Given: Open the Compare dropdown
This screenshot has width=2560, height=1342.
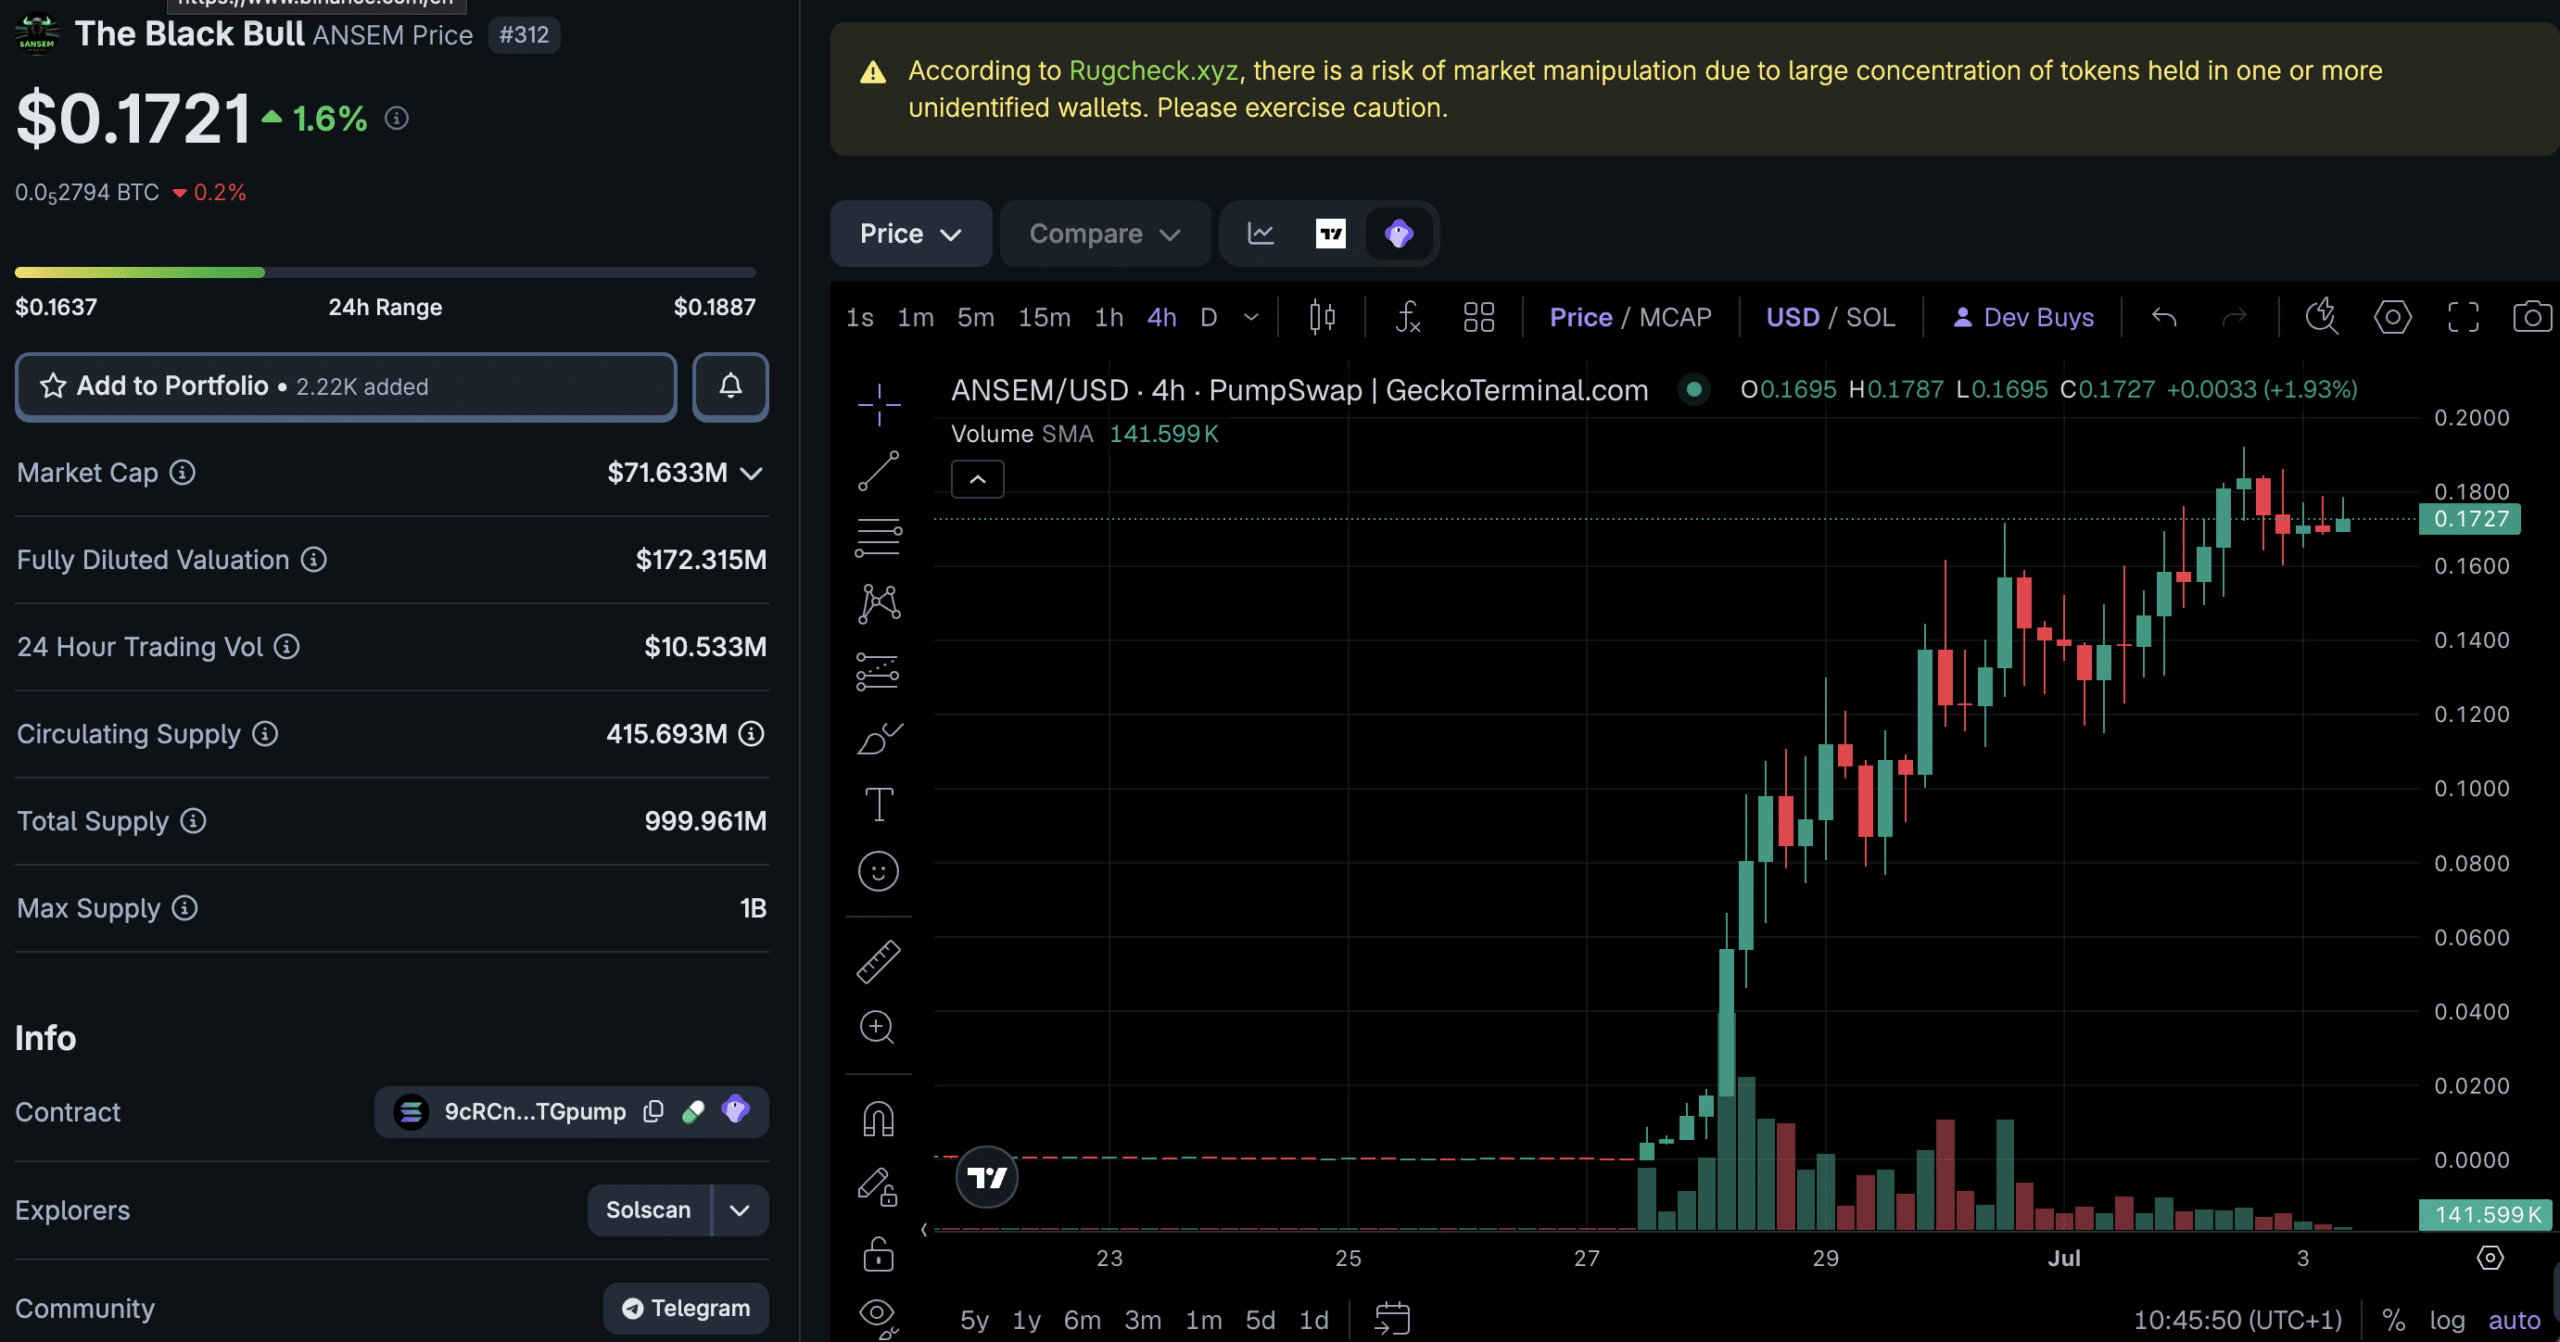Looking at the screenshot, I should pyautogui.click(x=1105, y=233).
